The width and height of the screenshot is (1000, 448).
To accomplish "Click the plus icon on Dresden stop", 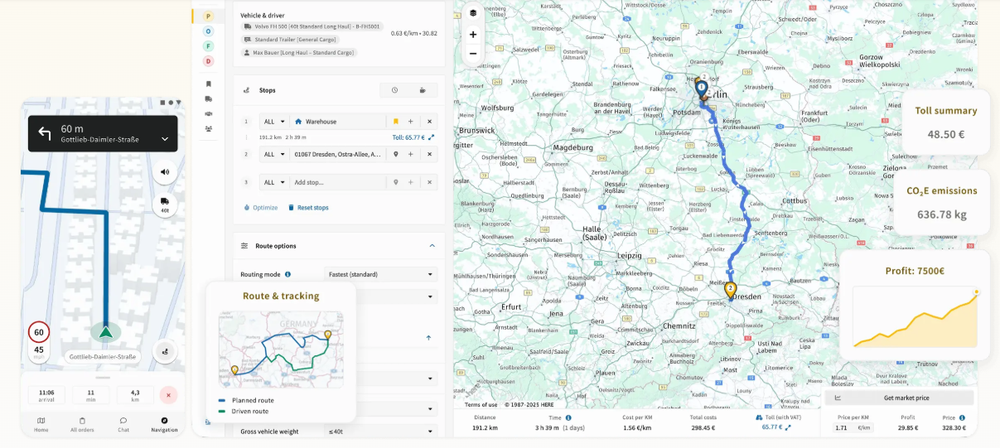I will click(x=411, y=154).
